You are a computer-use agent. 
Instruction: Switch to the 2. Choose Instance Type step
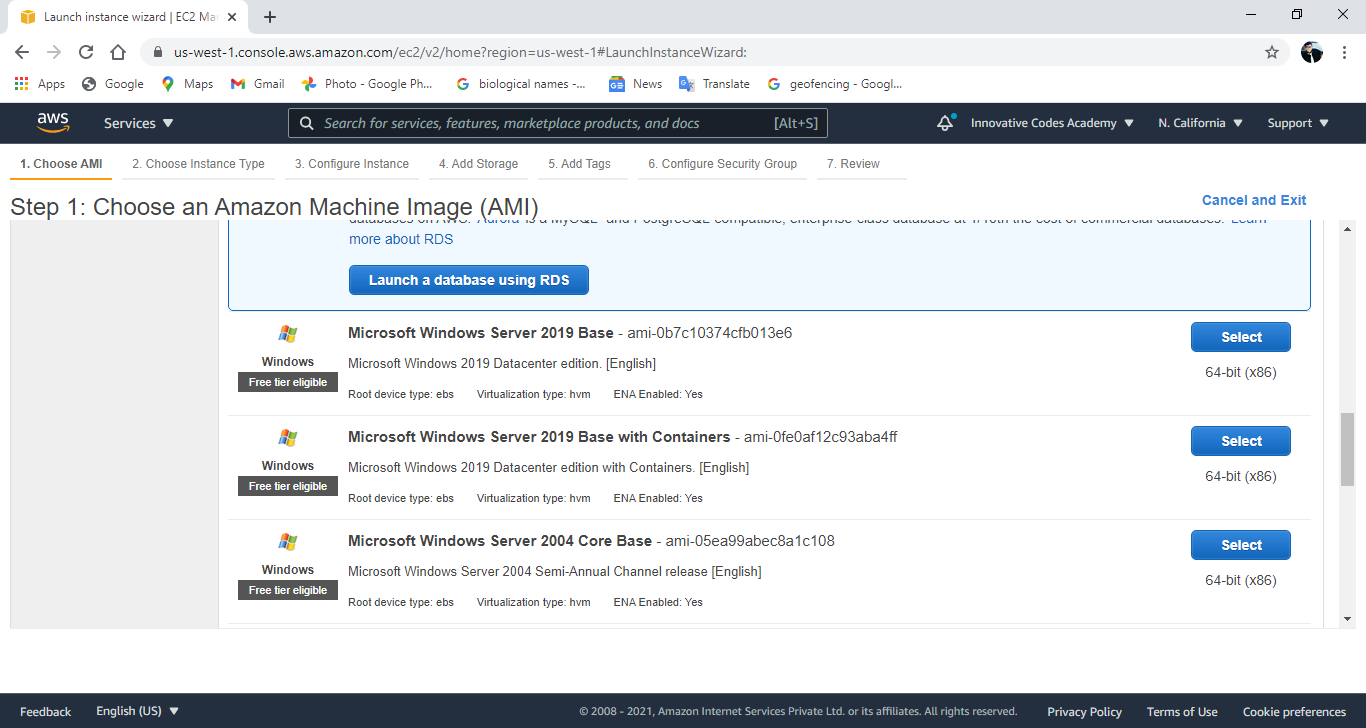pyautogui.click(x=197, y=163)
